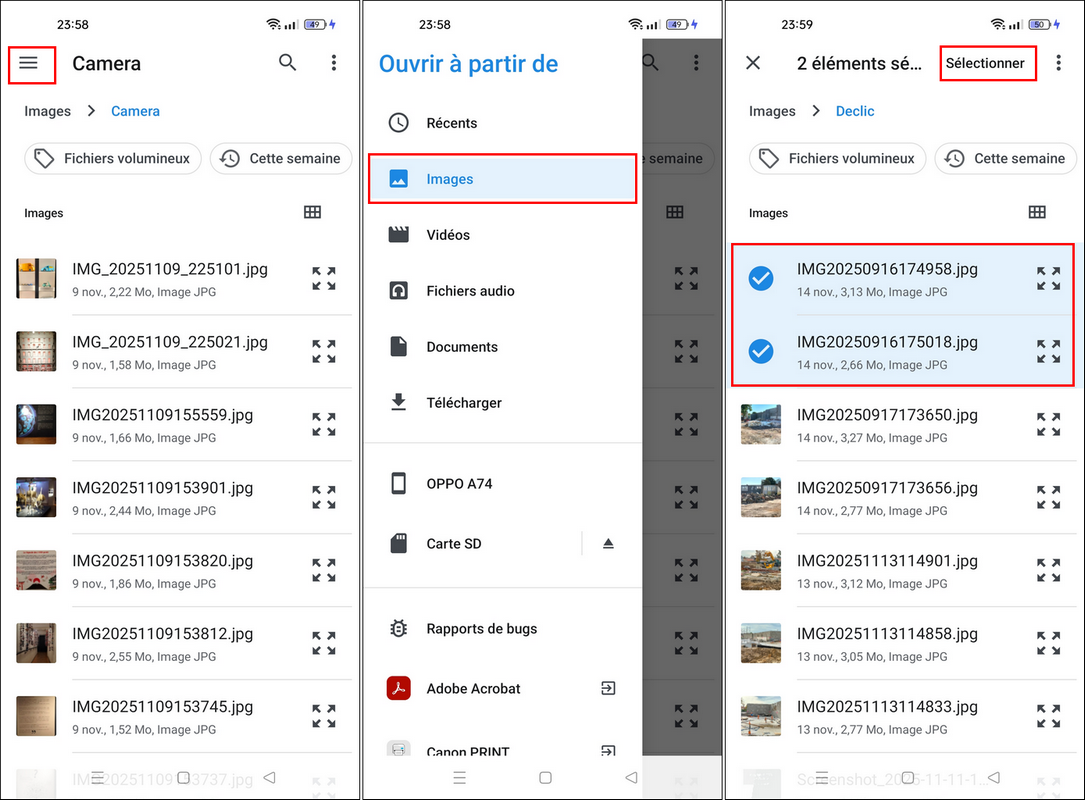Image resolution: width=1085 pixels, height=800 pixels.
Task: Tap the IMG20251109155559.jpg thumbnail
Action: point(37,424)
